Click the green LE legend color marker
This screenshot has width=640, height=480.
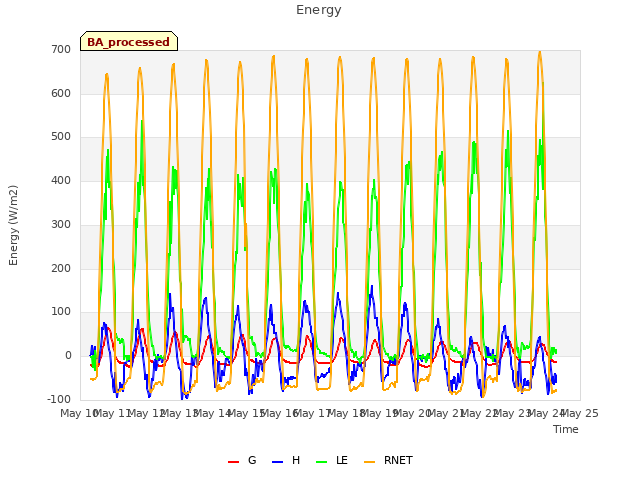(322, 462)
